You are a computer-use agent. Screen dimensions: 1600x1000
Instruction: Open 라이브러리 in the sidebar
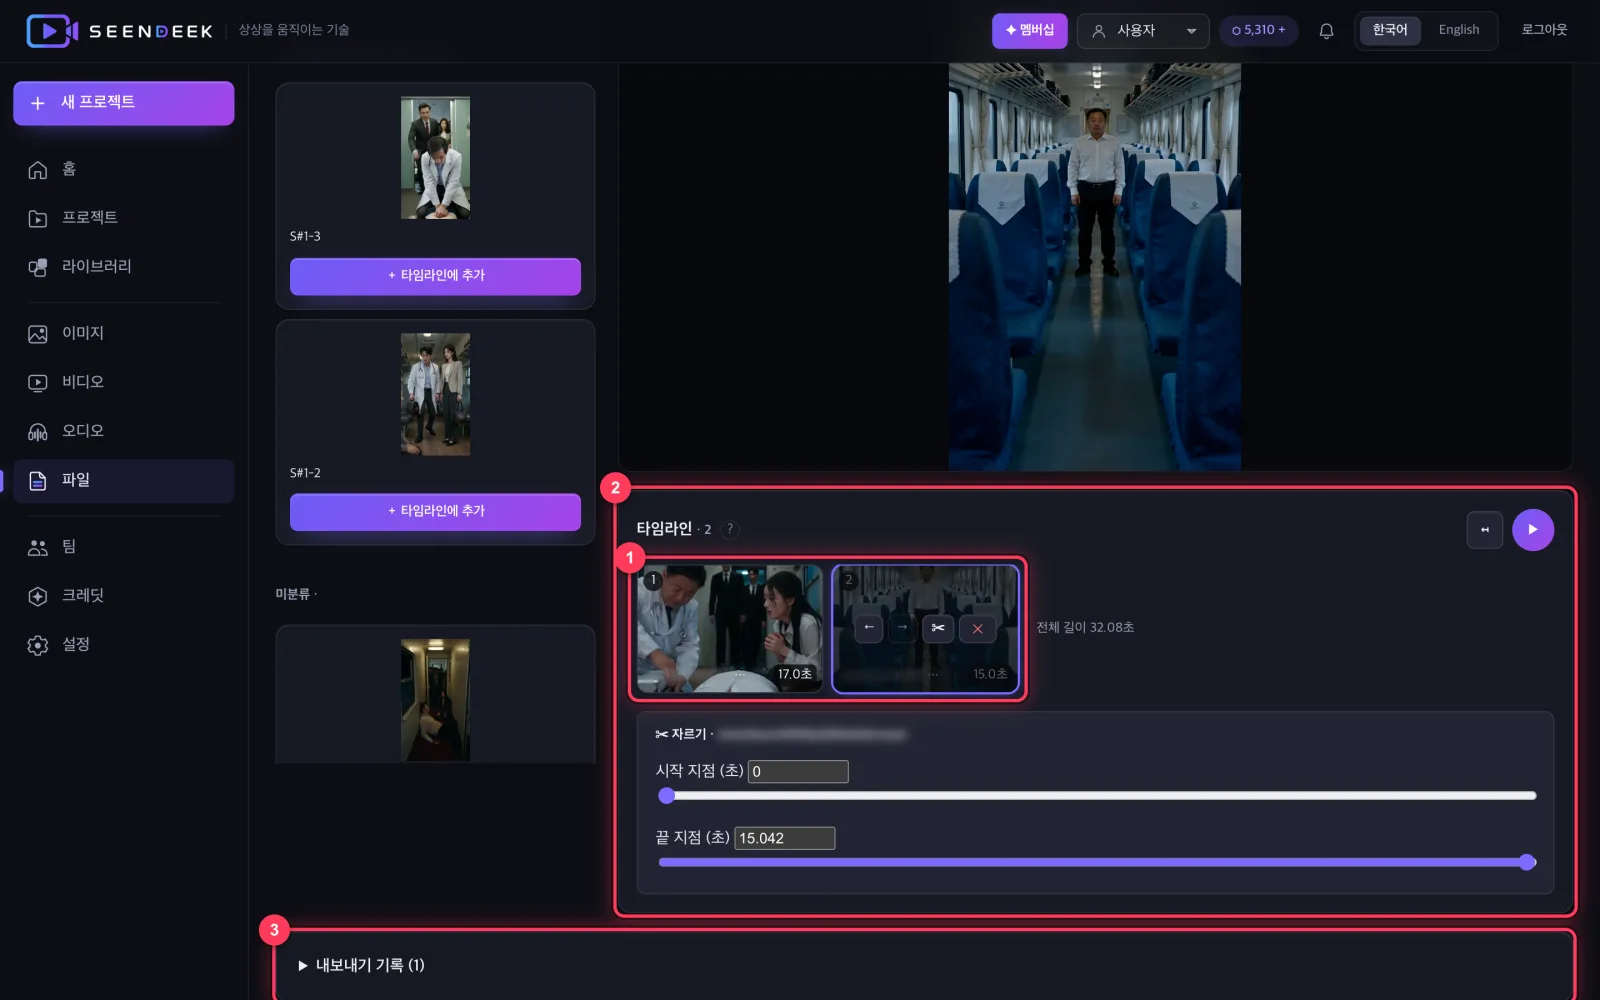tap(124, 267)
